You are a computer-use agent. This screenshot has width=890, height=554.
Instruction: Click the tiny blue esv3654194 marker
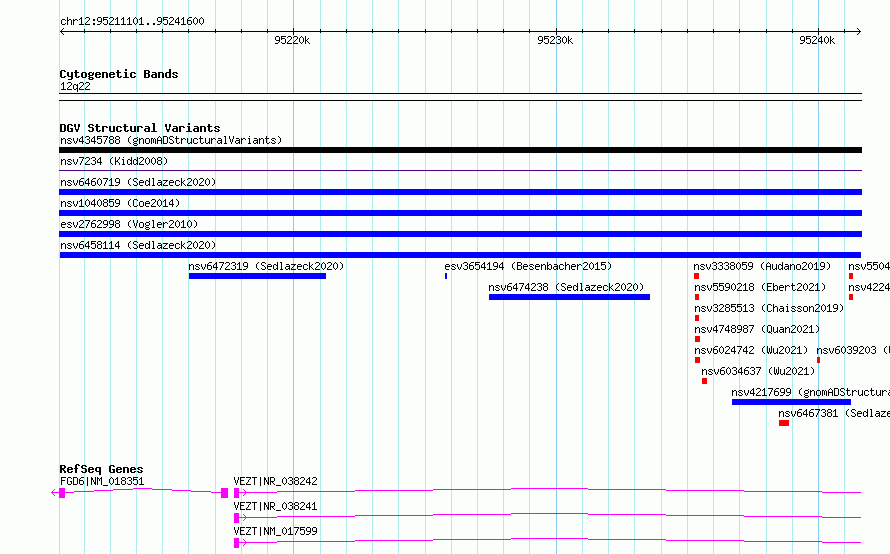(x=446, y=276)
